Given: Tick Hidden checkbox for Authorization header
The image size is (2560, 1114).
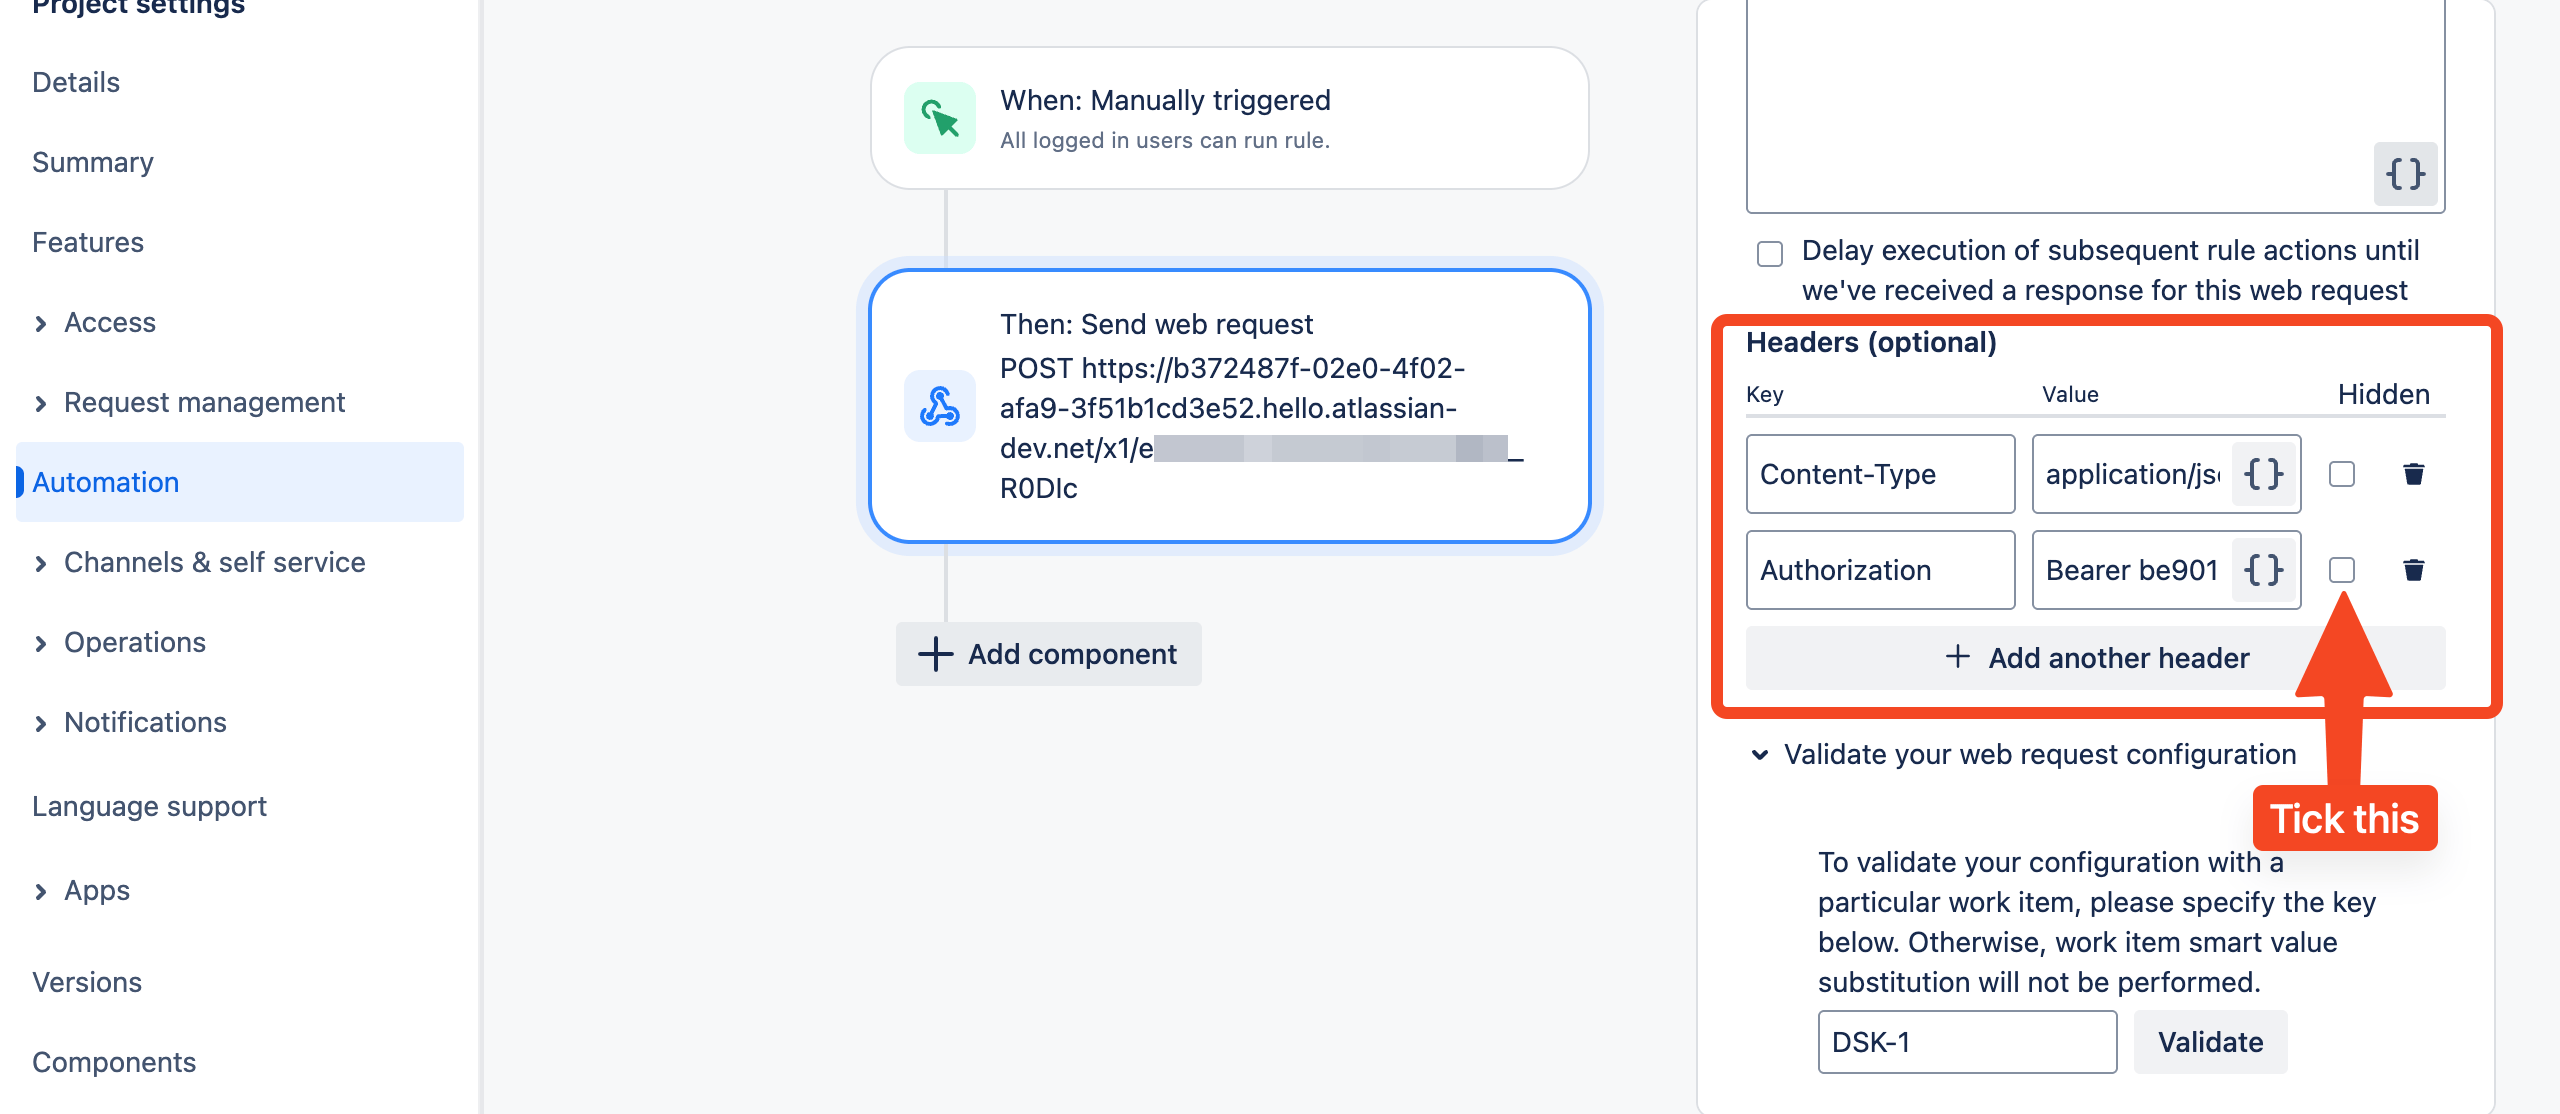Looking at the screenshot, I should (2342, 570).
